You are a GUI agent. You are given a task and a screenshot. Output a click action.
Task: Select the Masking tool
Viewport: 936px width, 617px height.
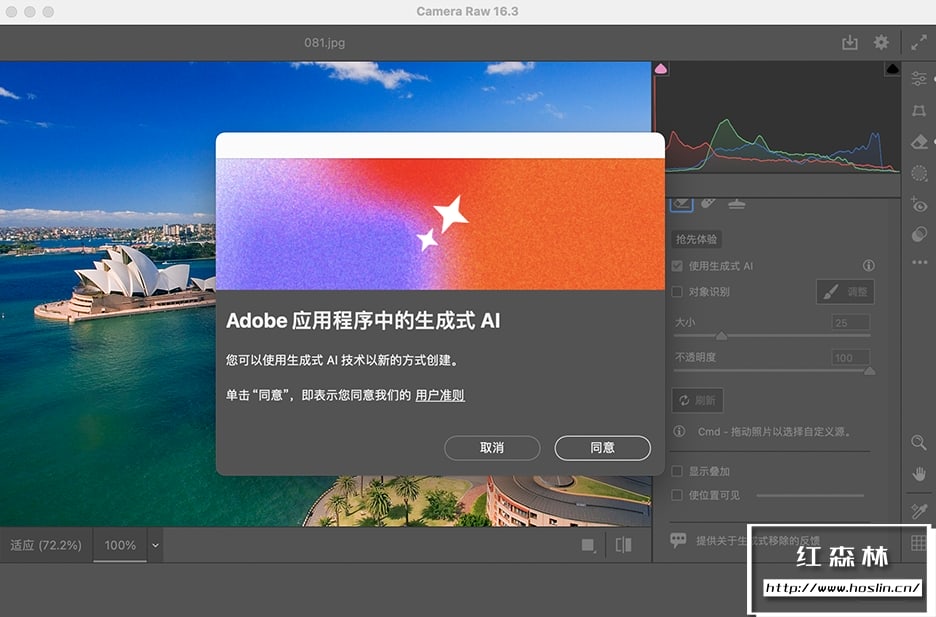[x=919, y=173]
